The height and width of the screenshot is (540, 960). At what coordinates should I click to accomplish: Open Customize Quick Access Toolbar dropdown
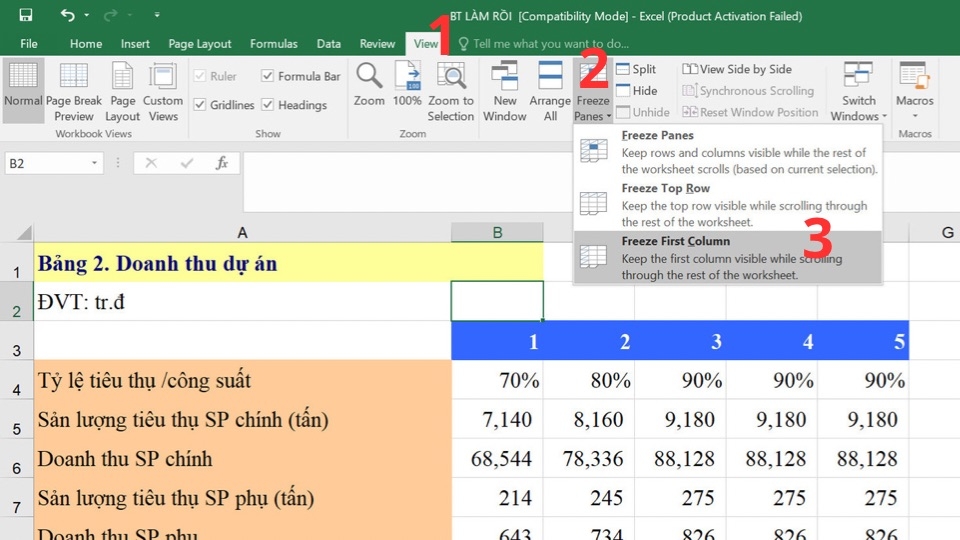pos(157,15)
